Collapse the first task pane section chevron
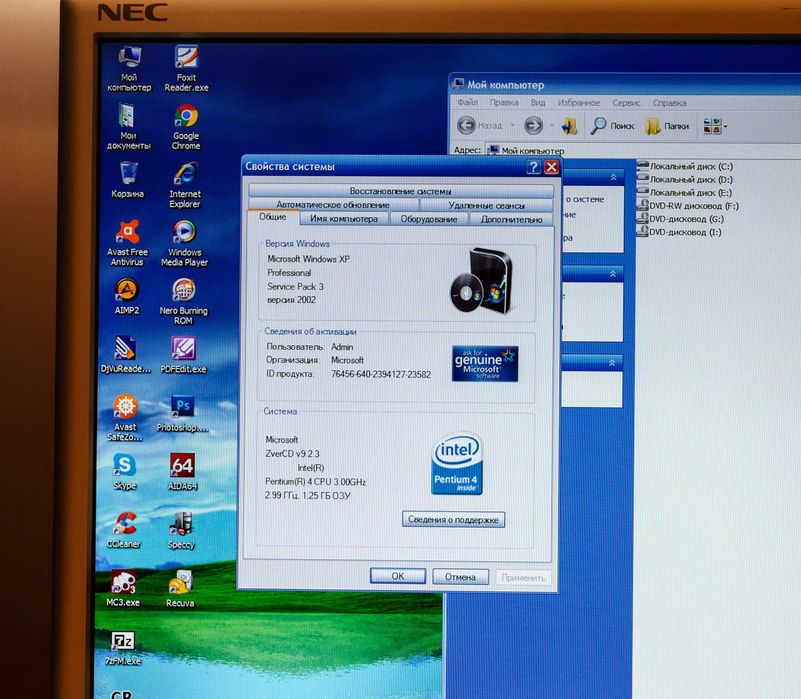 point(614,177)
